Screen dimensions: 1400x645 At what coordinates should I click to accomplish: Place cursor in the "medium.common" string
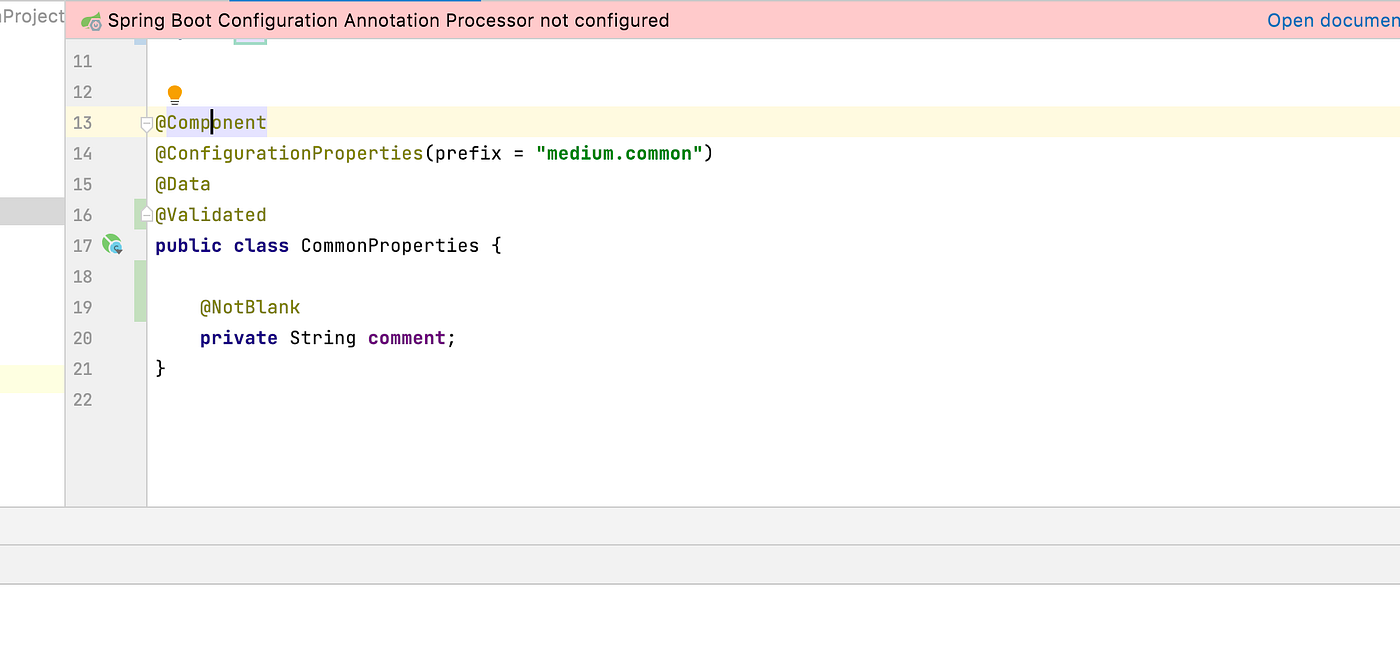[x=618, y=153]
